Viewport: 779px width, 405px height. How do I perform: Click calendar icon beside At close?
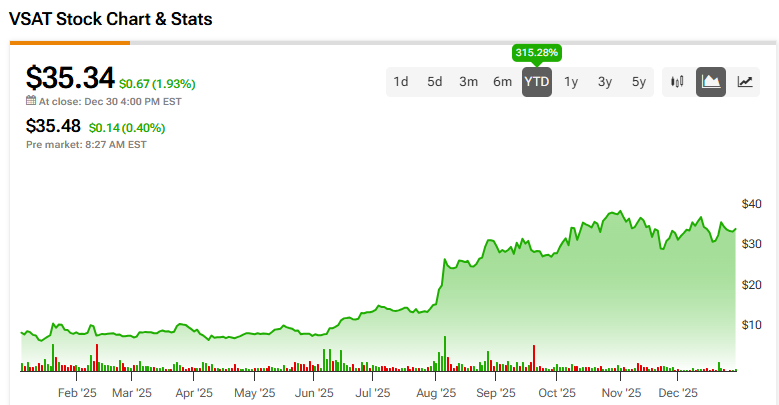(31, 101)
